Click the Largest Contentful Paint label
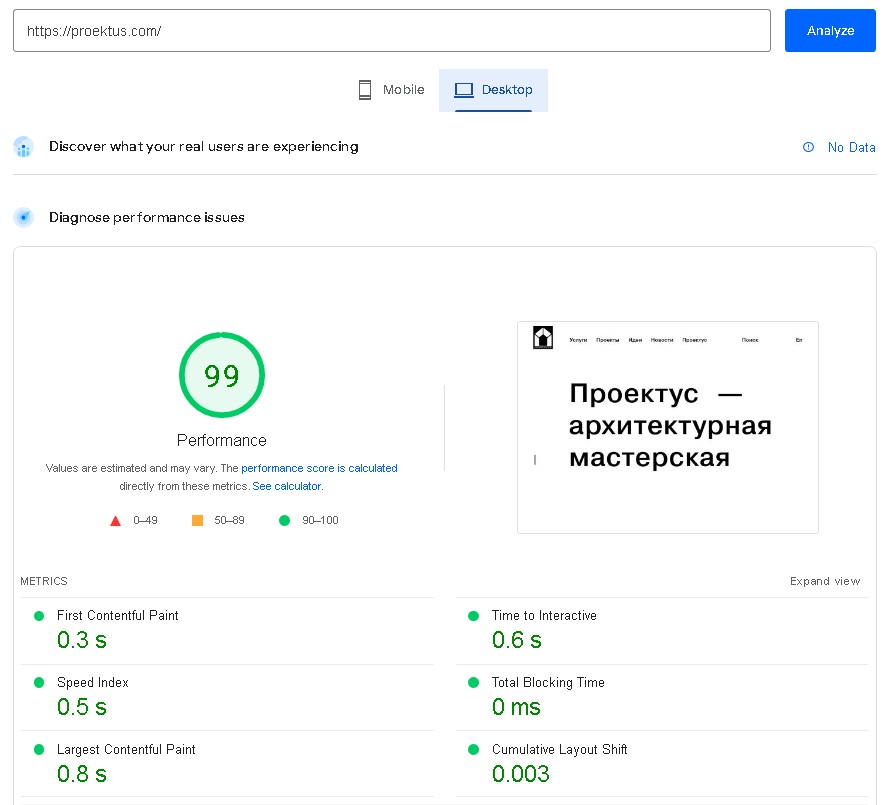Viewport: 891px width, 805px height. 126,749
